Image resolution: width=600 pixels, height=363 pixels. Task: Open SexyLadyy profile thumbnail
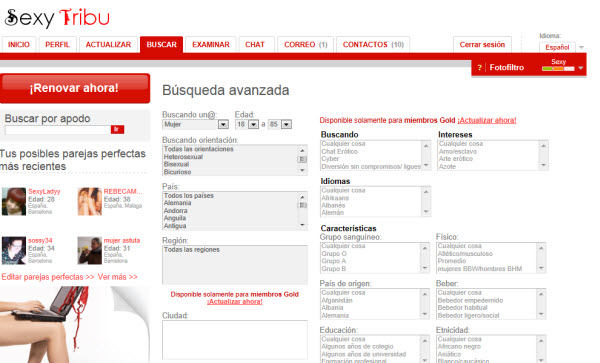click(x=14, y=201)
